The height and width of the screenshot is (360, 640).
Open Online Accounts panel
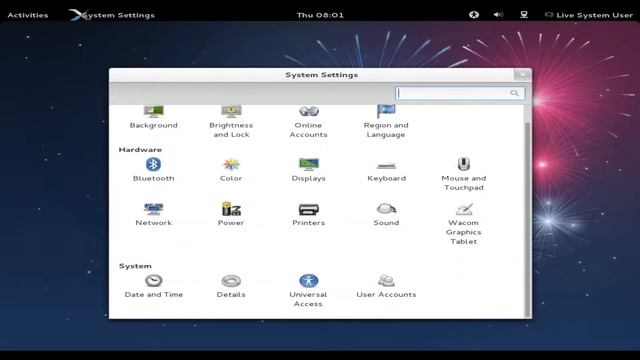click(309, 122)
